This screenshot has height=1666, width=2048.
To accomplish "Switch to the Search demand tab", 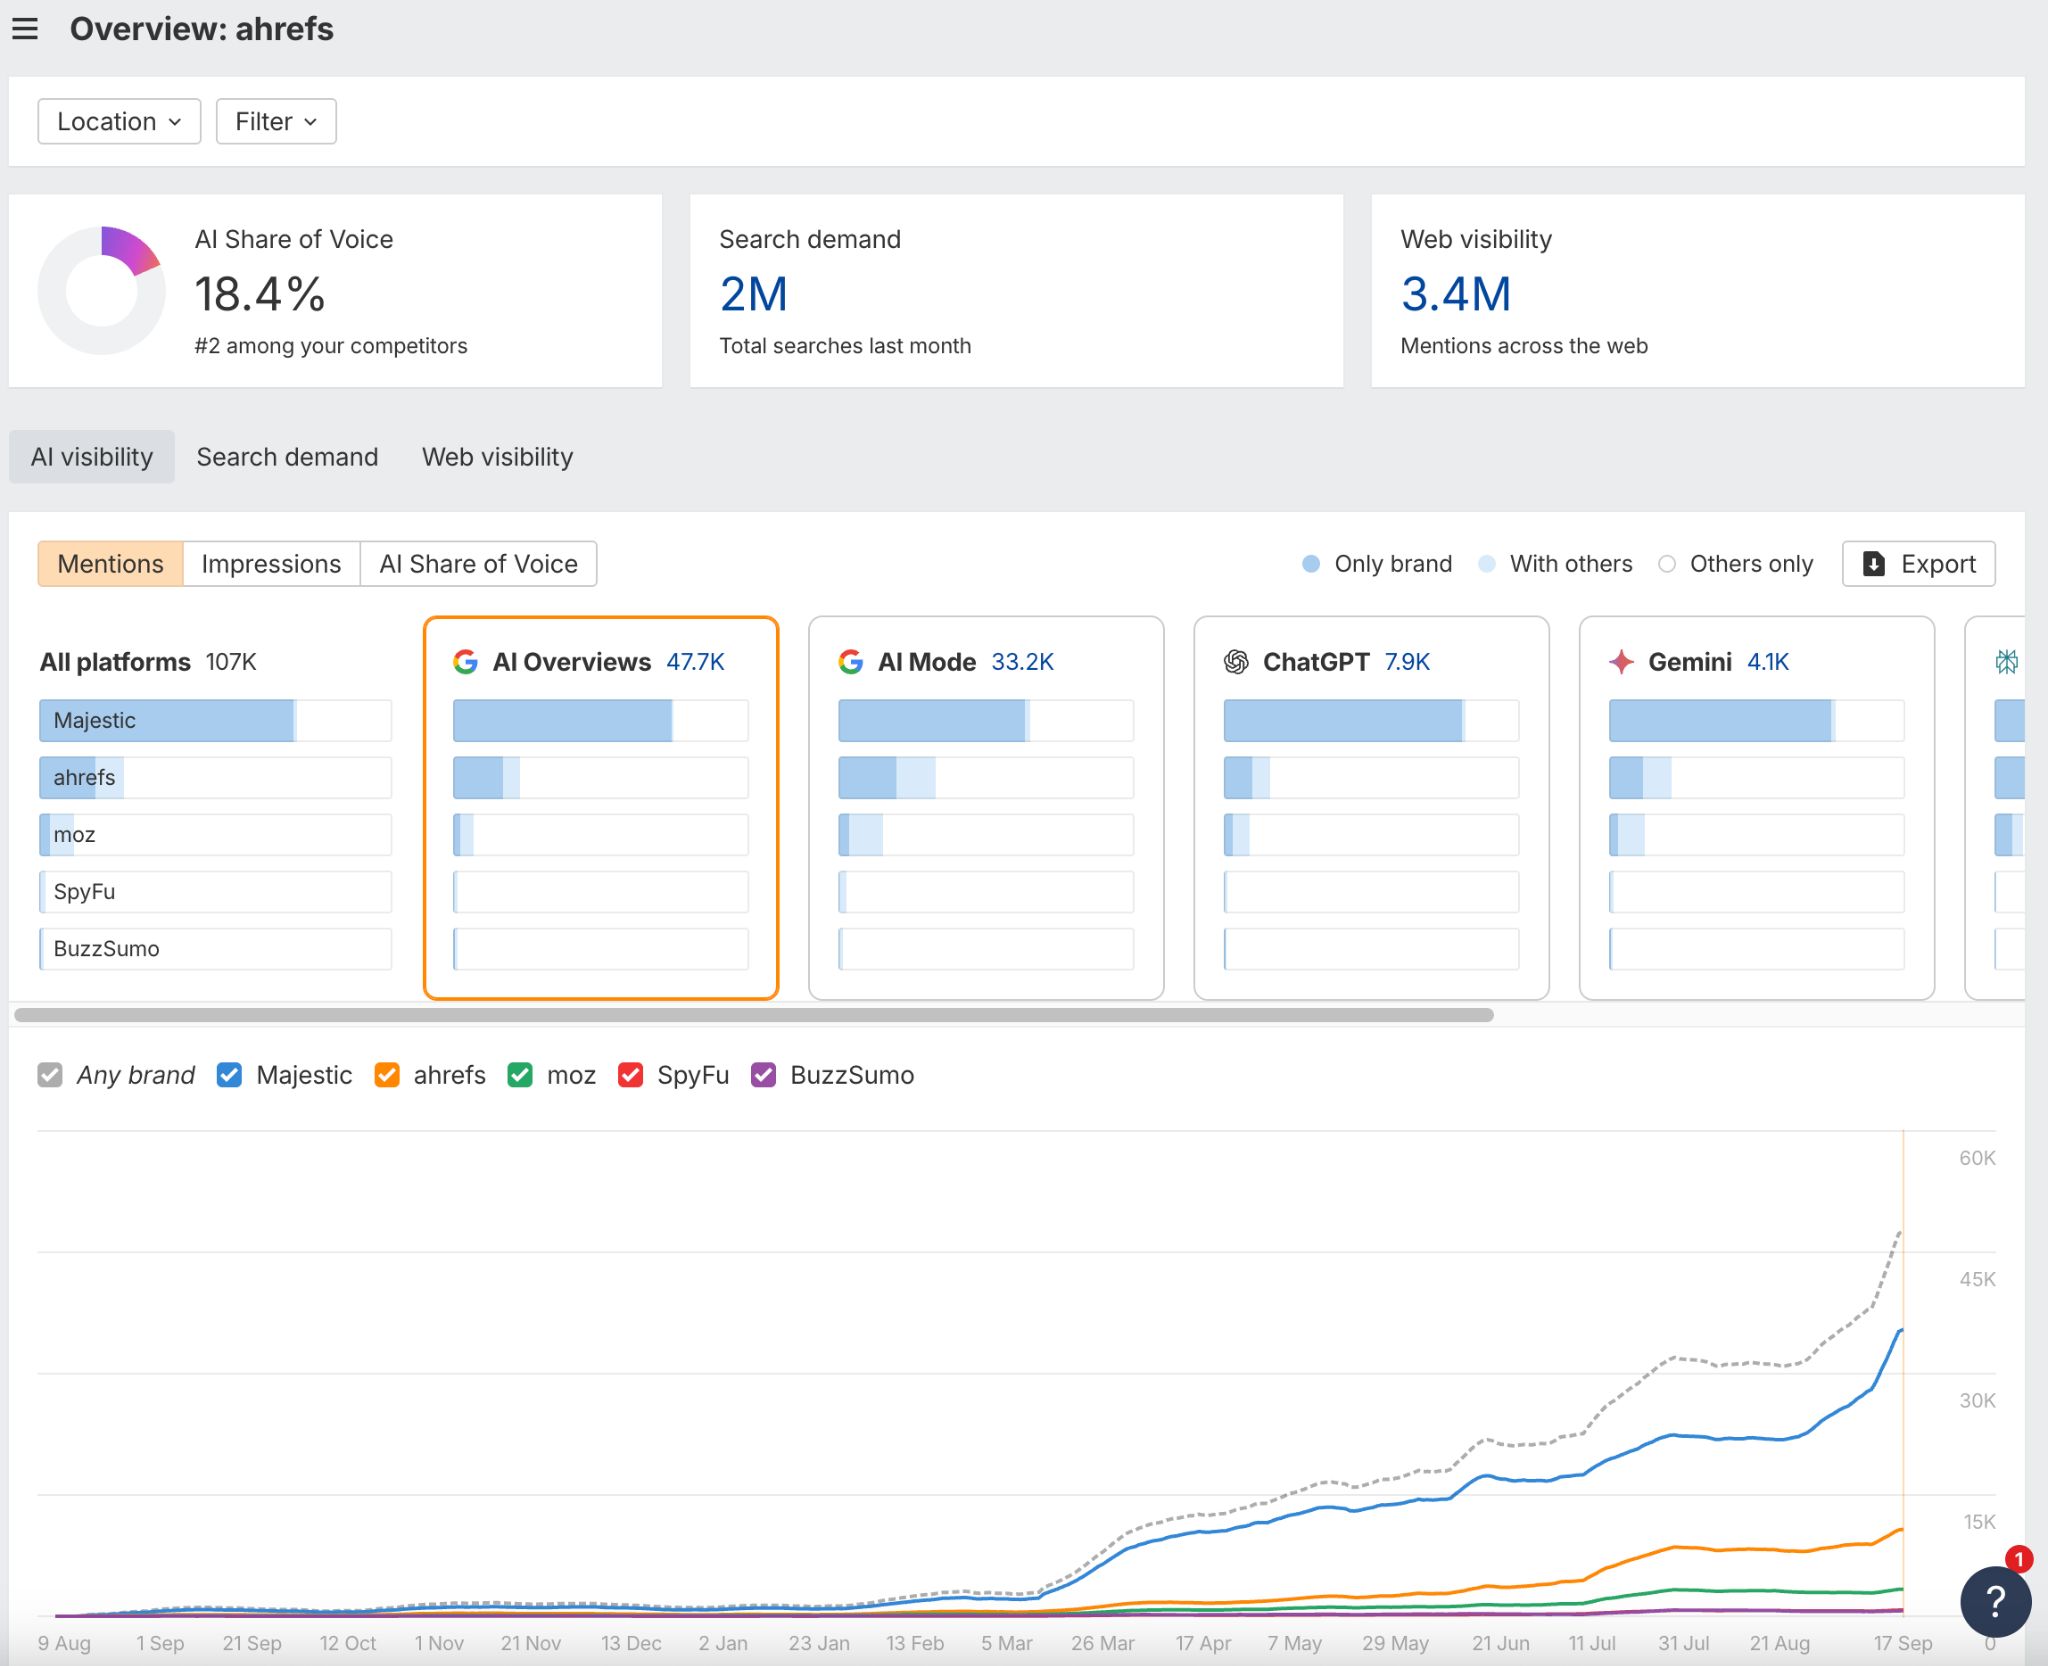I will [287, 457].
